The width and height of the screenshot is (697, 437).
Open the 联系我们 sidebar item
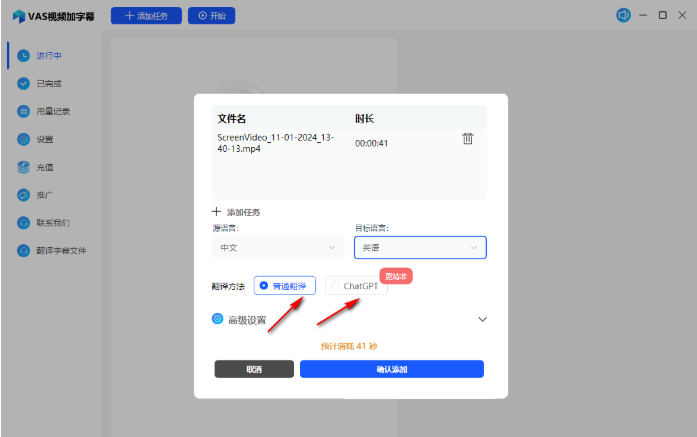click(x=51, y=223)
